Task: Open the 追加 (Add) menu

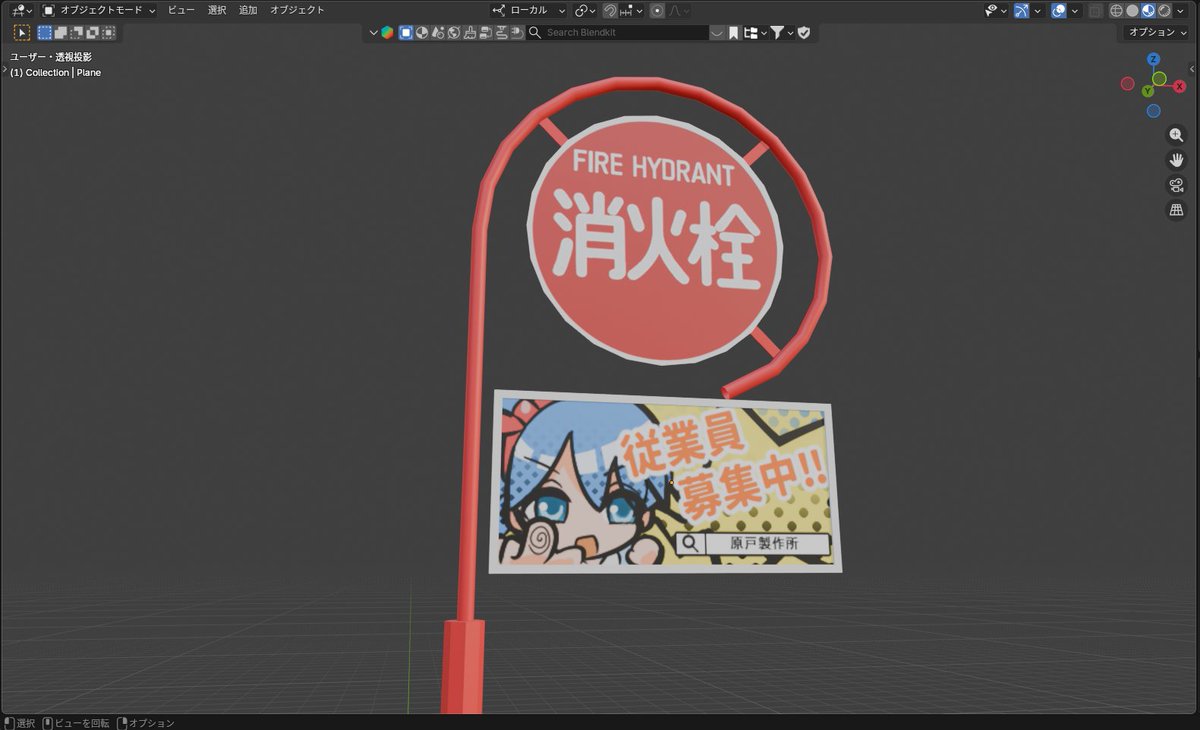Action: pyautogui.click(x=248, y=10)
